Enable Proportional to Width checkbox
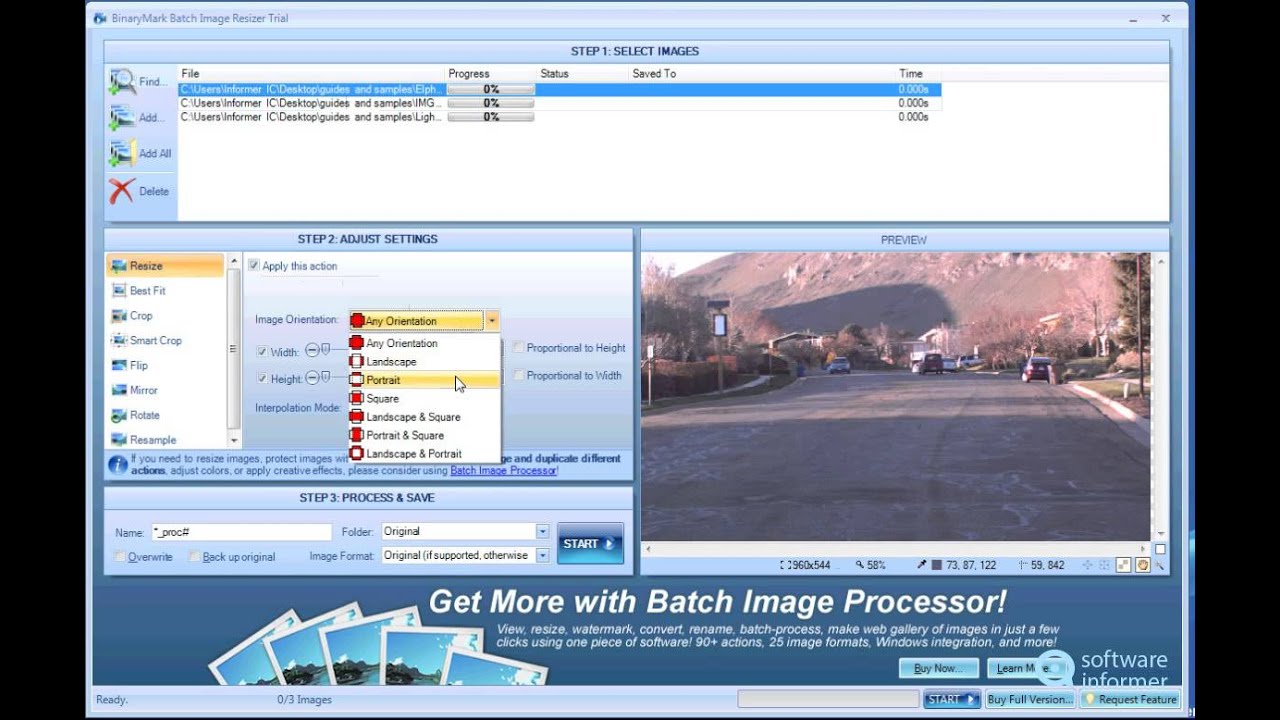The image size is (1280, 720). [x=518, y=375]
